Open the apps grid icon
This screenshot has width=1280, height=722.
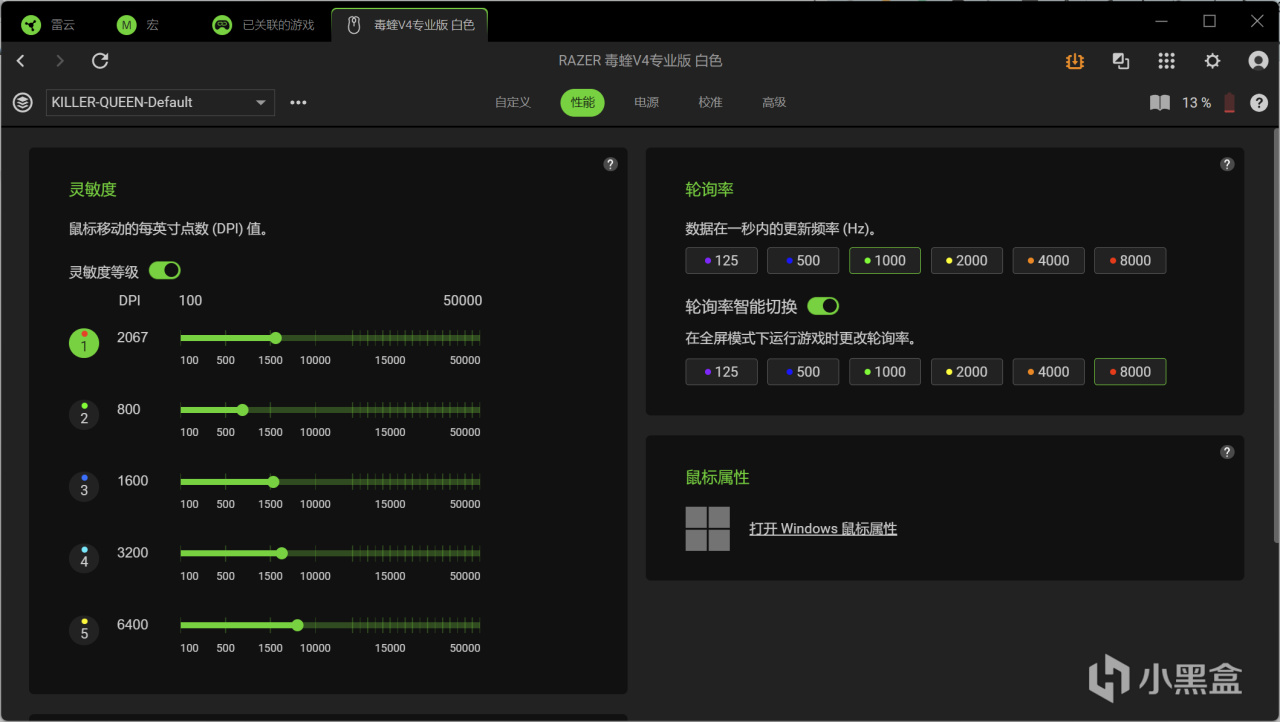(1166, 61)
